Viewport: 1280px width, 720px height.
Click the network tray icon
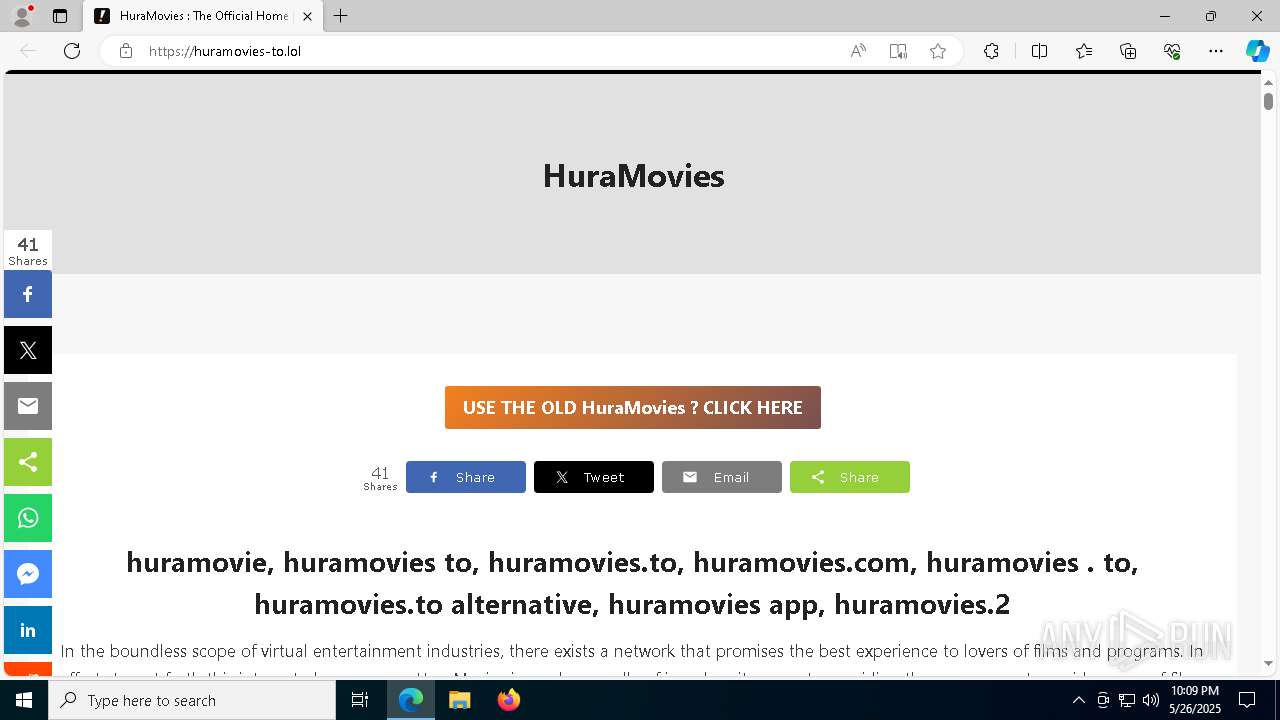[1126, 700]
